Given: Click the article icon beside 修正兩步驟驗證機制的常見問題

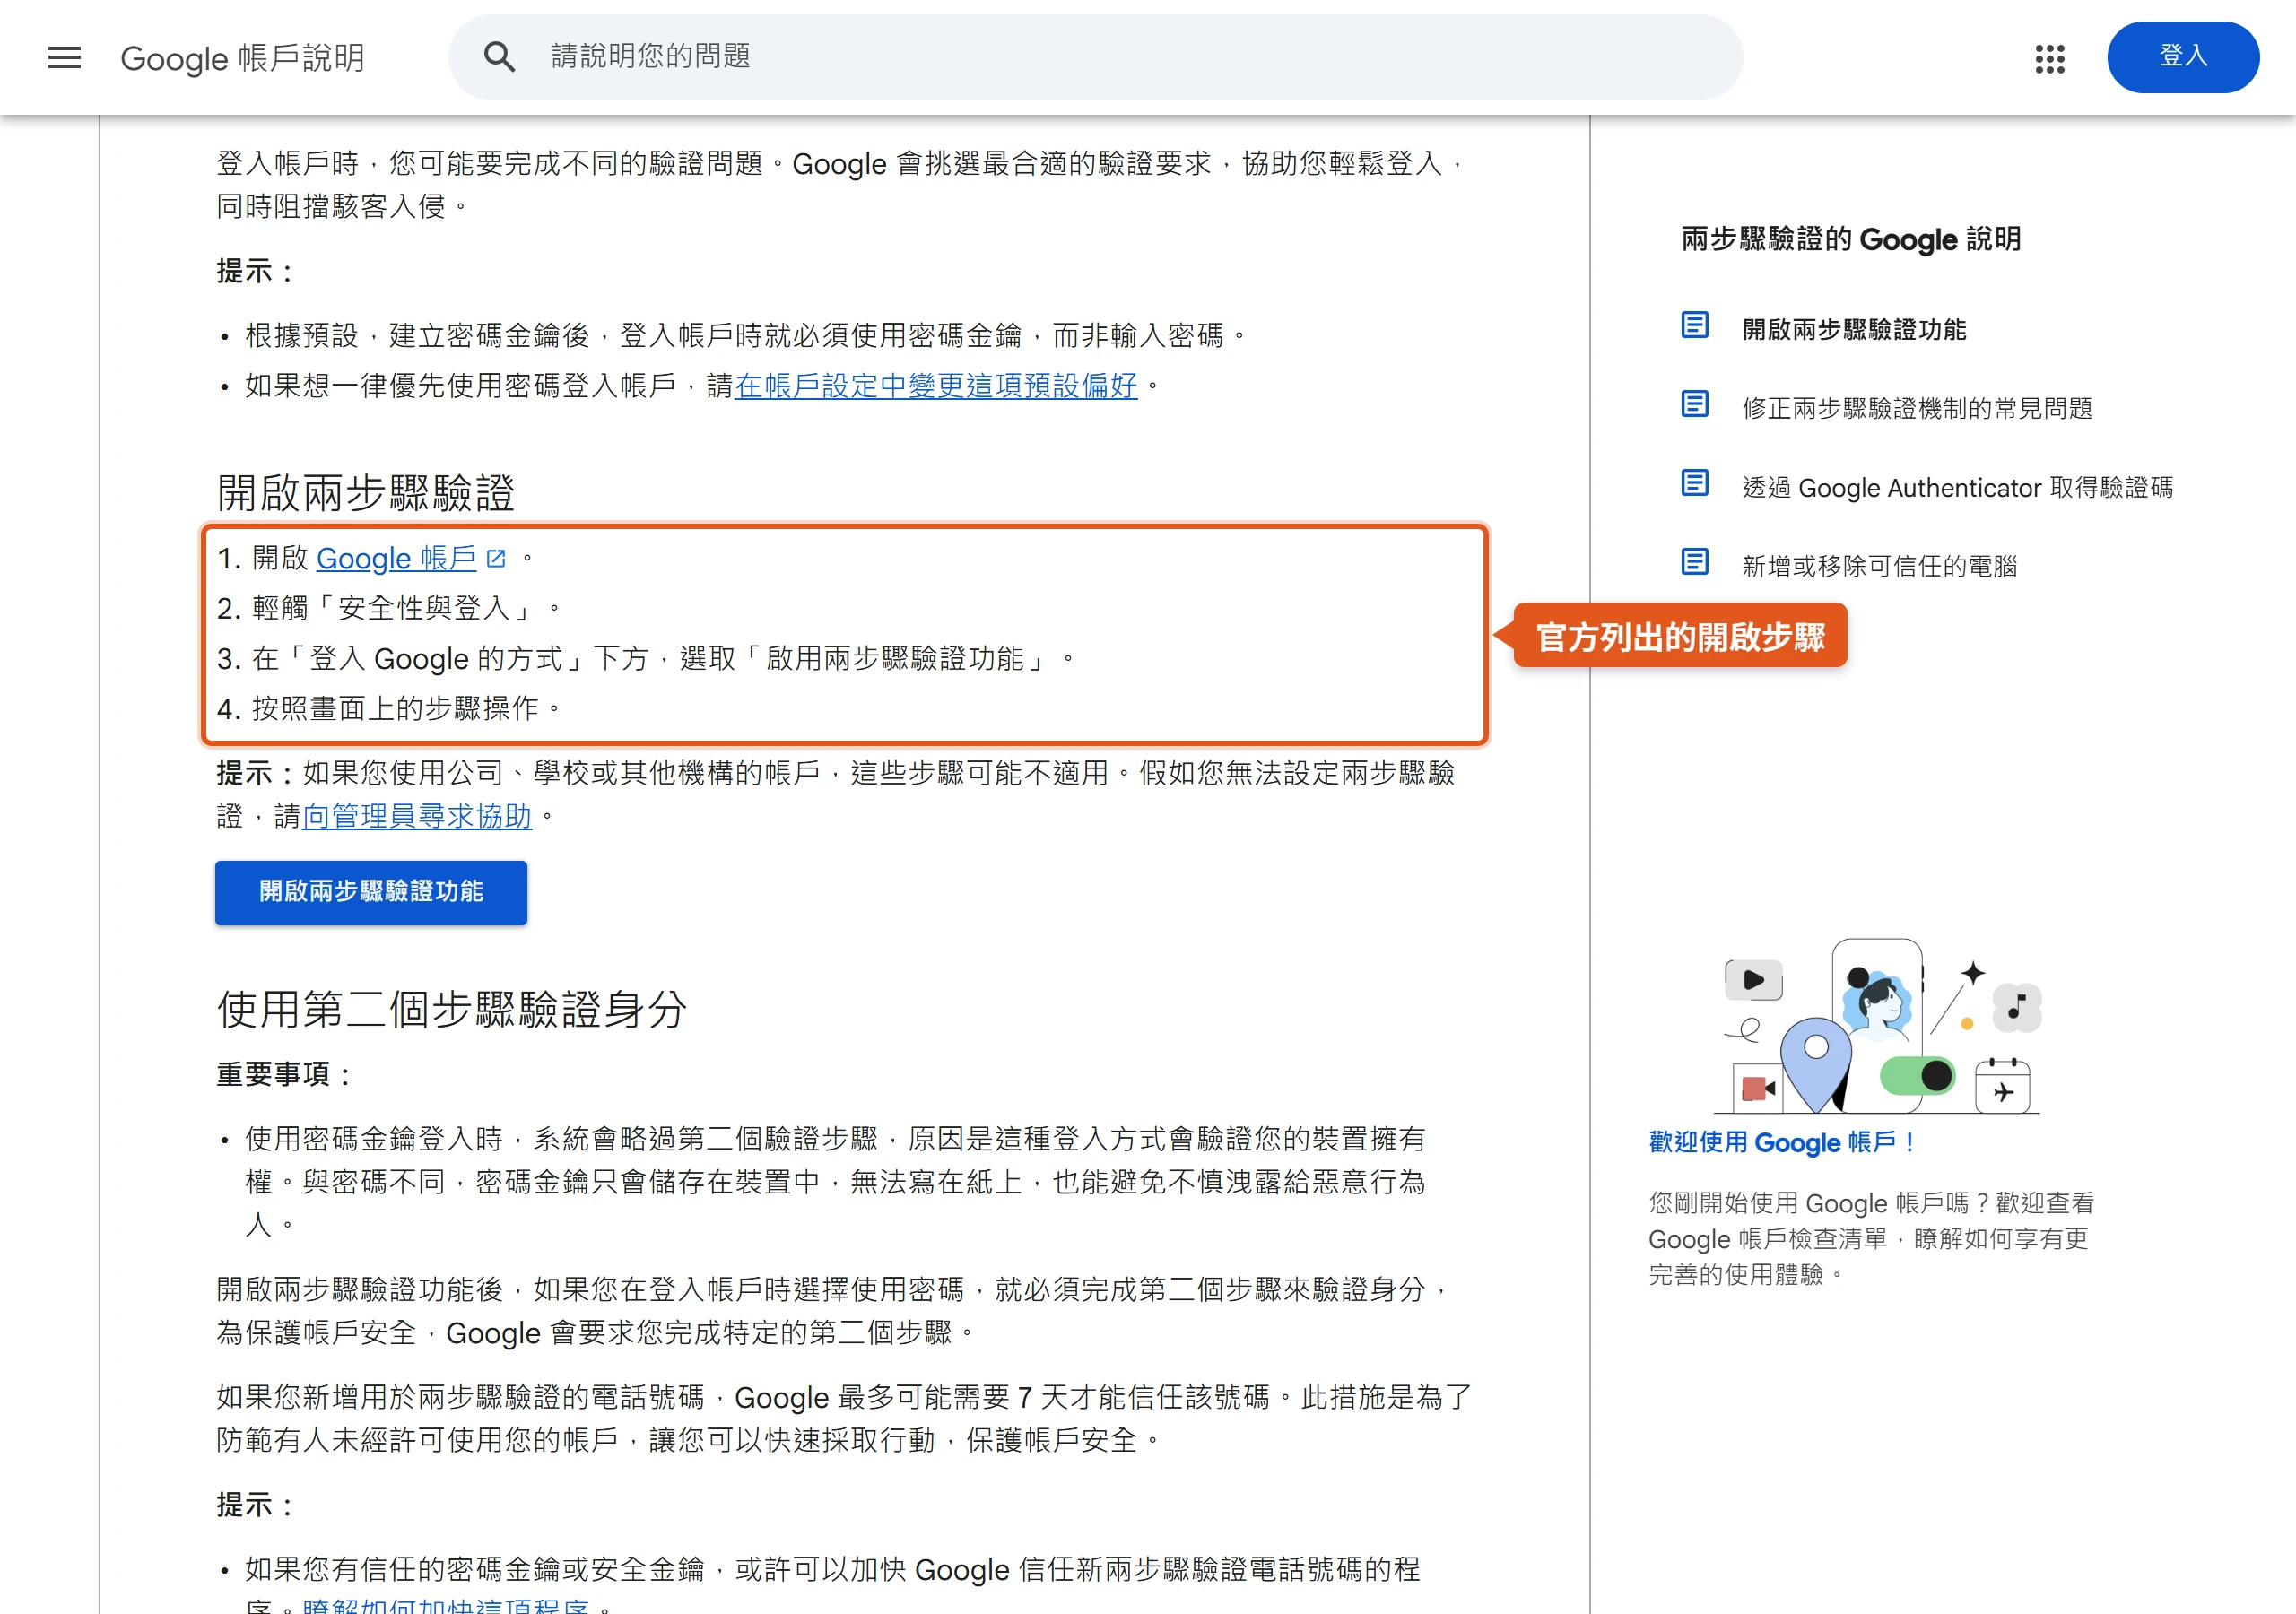Looking at the screenshot, I should point(1694,404).
